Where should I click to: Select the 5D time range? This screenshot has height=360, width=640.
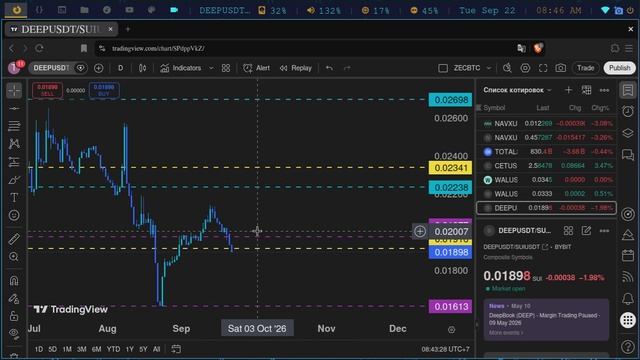click(53, 349)
